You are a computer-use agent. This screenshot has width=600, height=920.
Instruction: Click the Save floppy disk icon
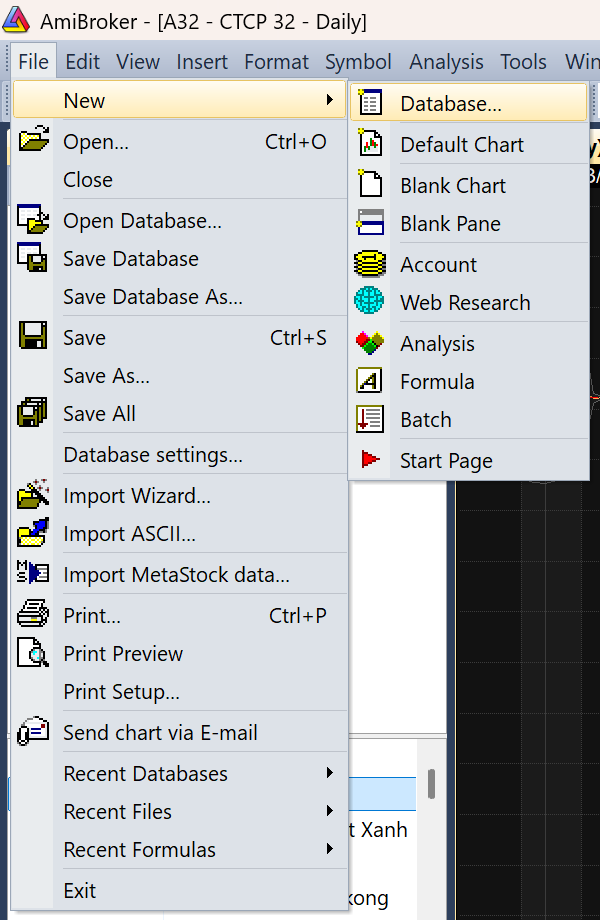[33, 336]
